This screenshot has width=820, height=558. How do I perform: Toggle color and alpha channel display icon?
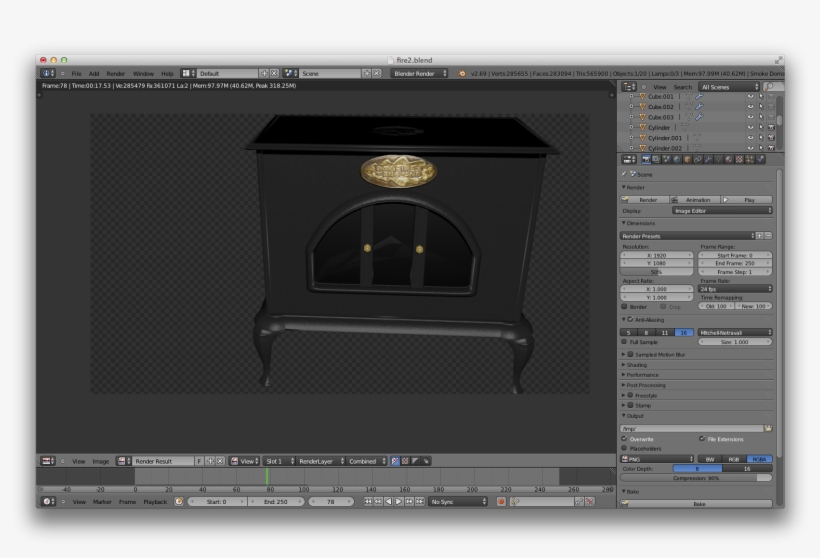(395, 461)
